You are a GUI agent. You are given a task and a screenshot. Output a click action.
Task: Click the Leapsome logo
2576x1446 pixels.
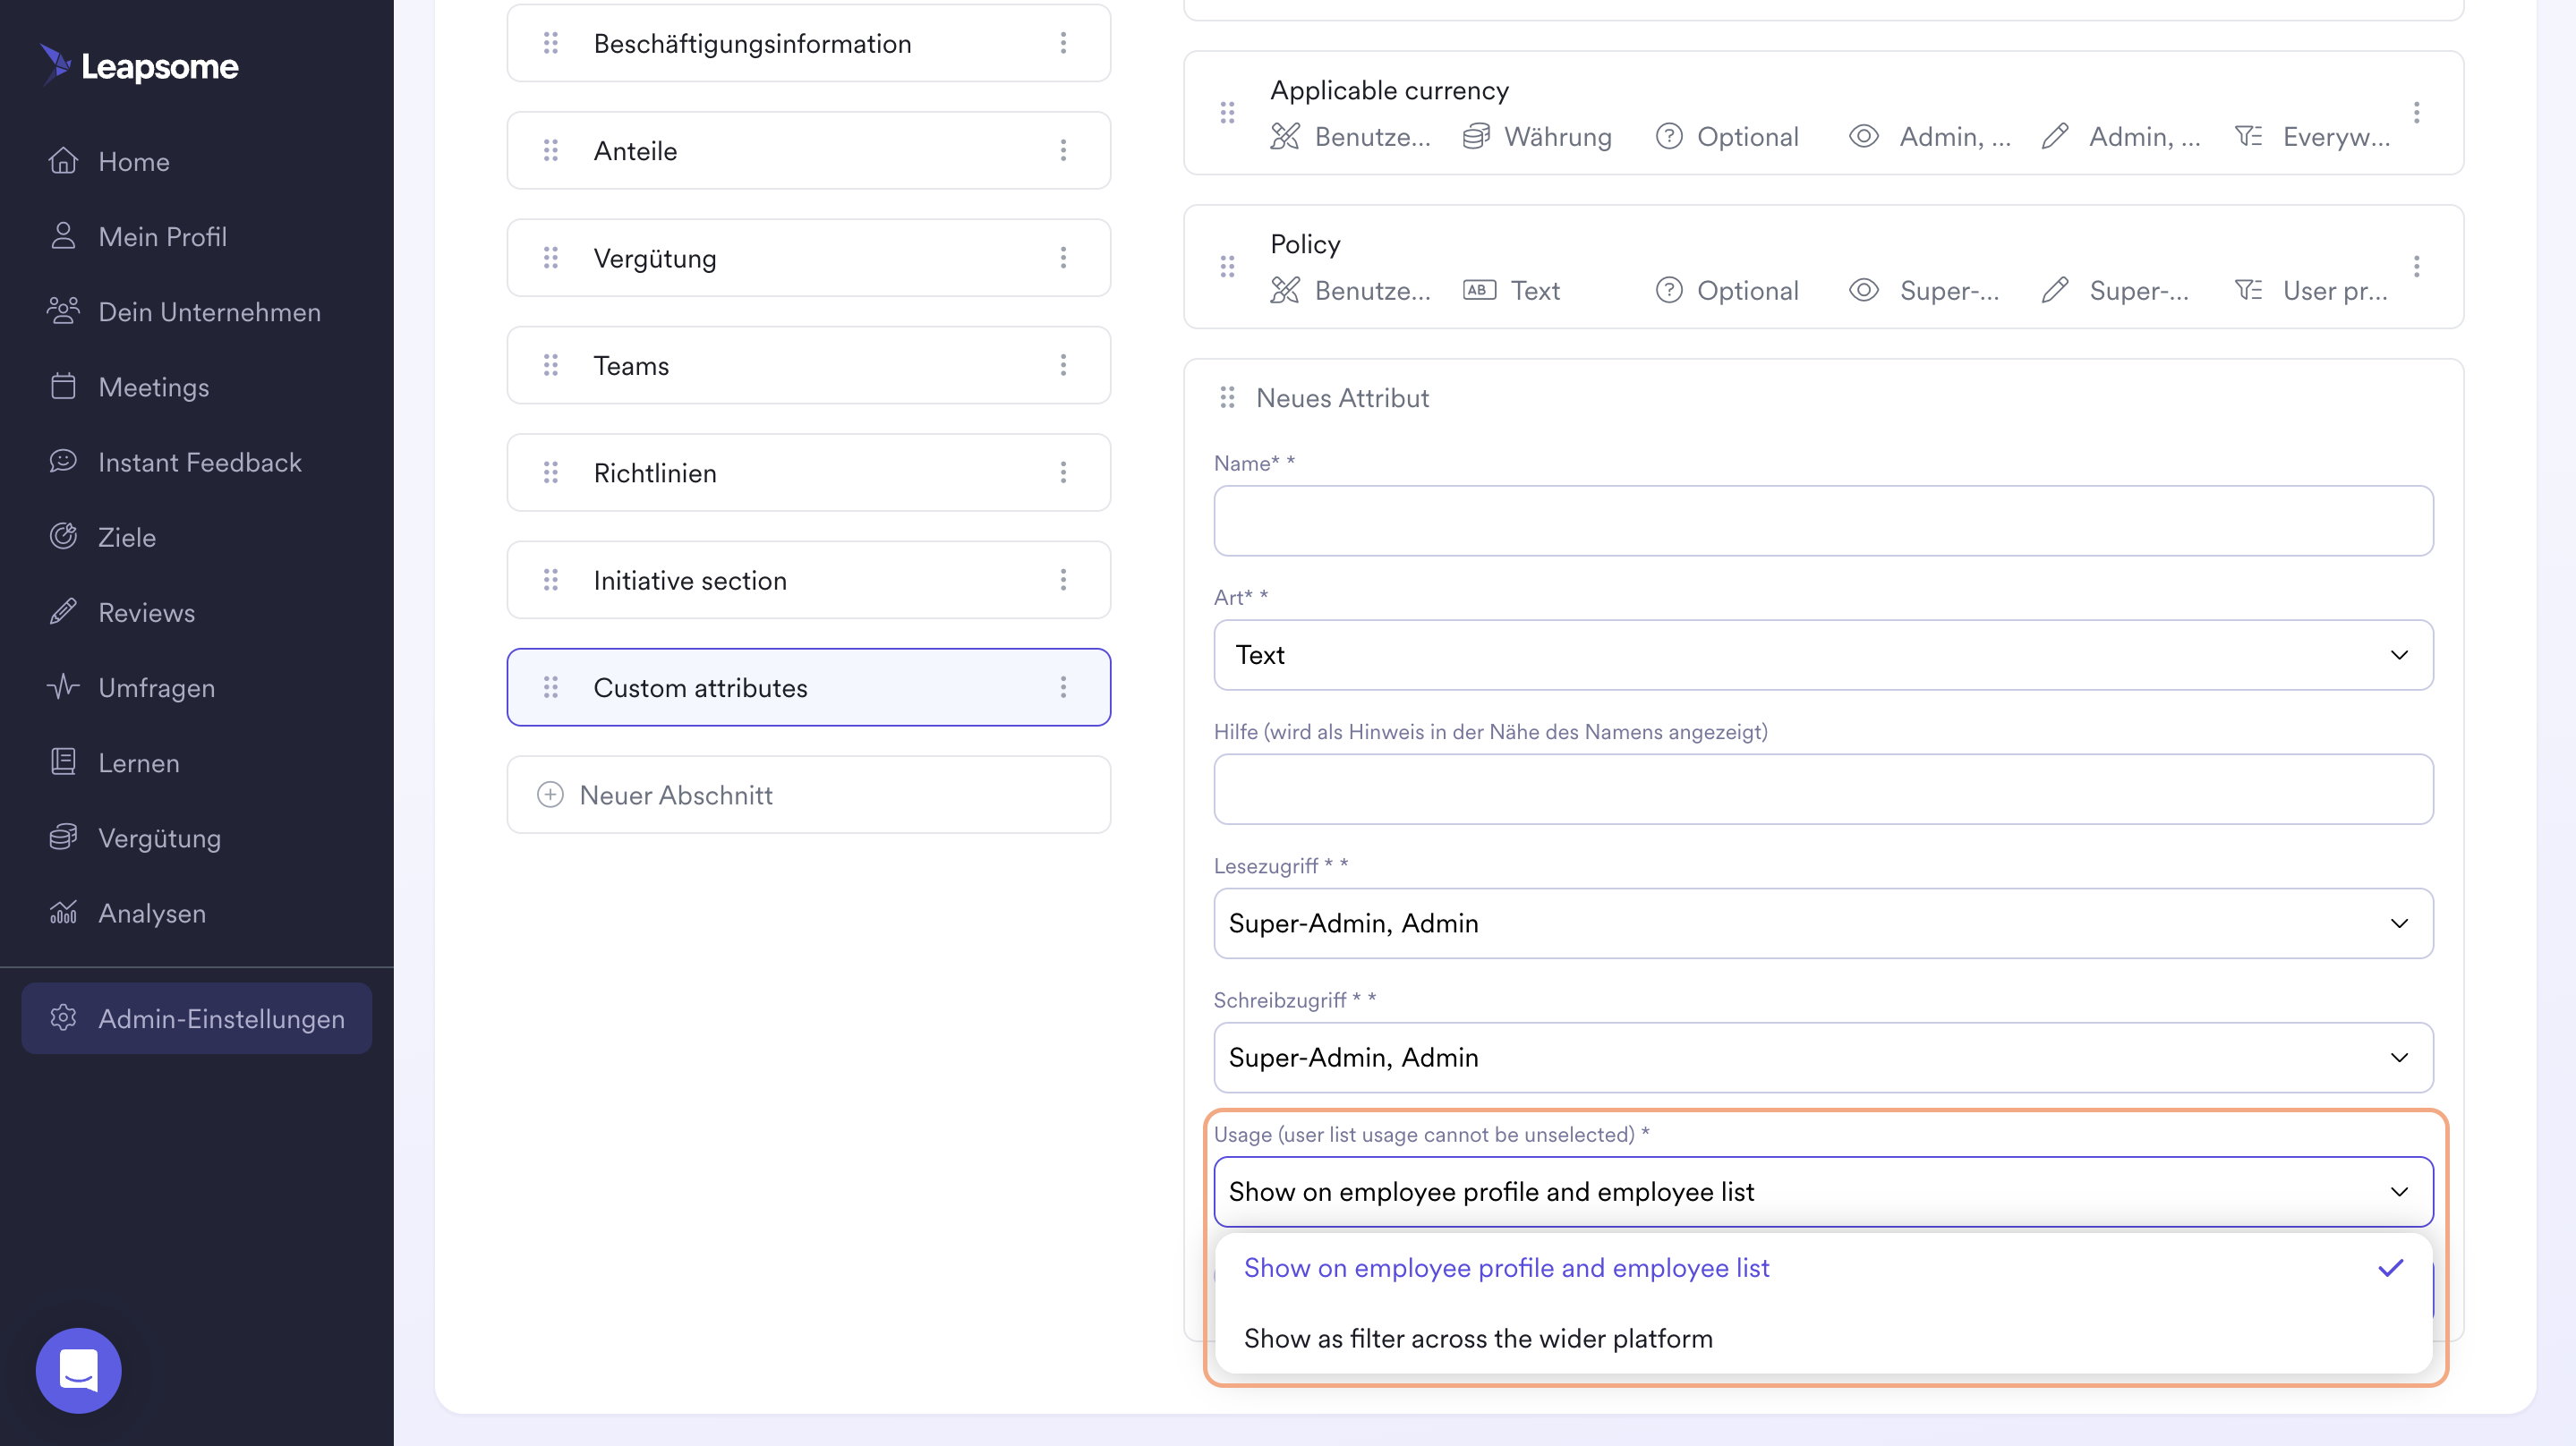click(139, 66)
